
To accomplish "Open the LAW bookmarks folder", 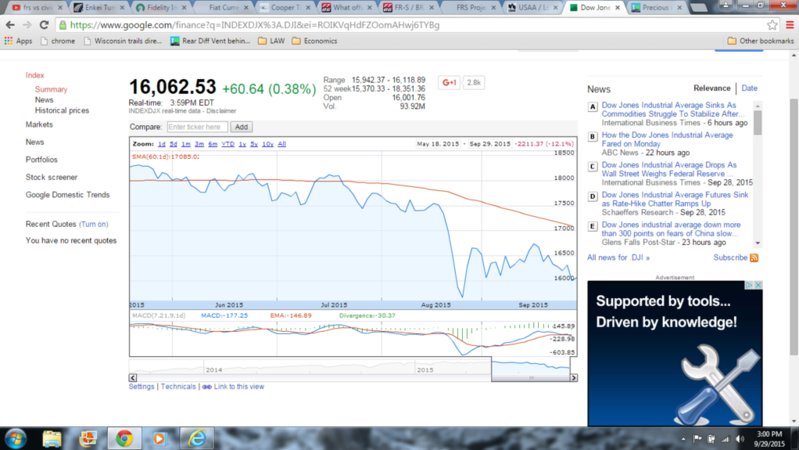I will 272,41.
